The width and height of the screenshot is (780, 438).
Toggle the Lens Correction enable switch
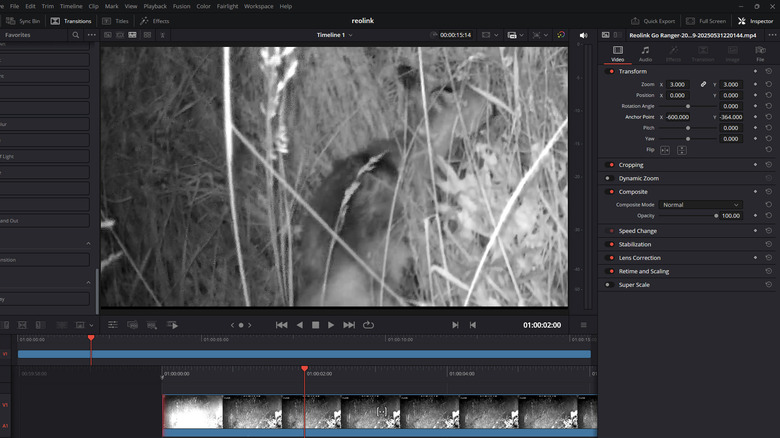[x=611, y=258]
